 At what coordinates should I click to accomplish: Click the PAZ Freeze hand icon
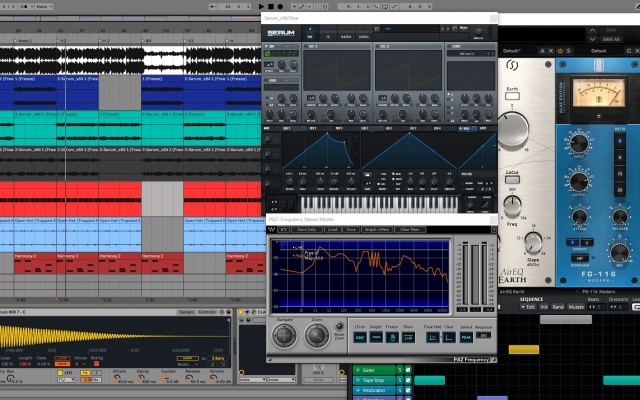pyautogui.click(x=392, y=337)
